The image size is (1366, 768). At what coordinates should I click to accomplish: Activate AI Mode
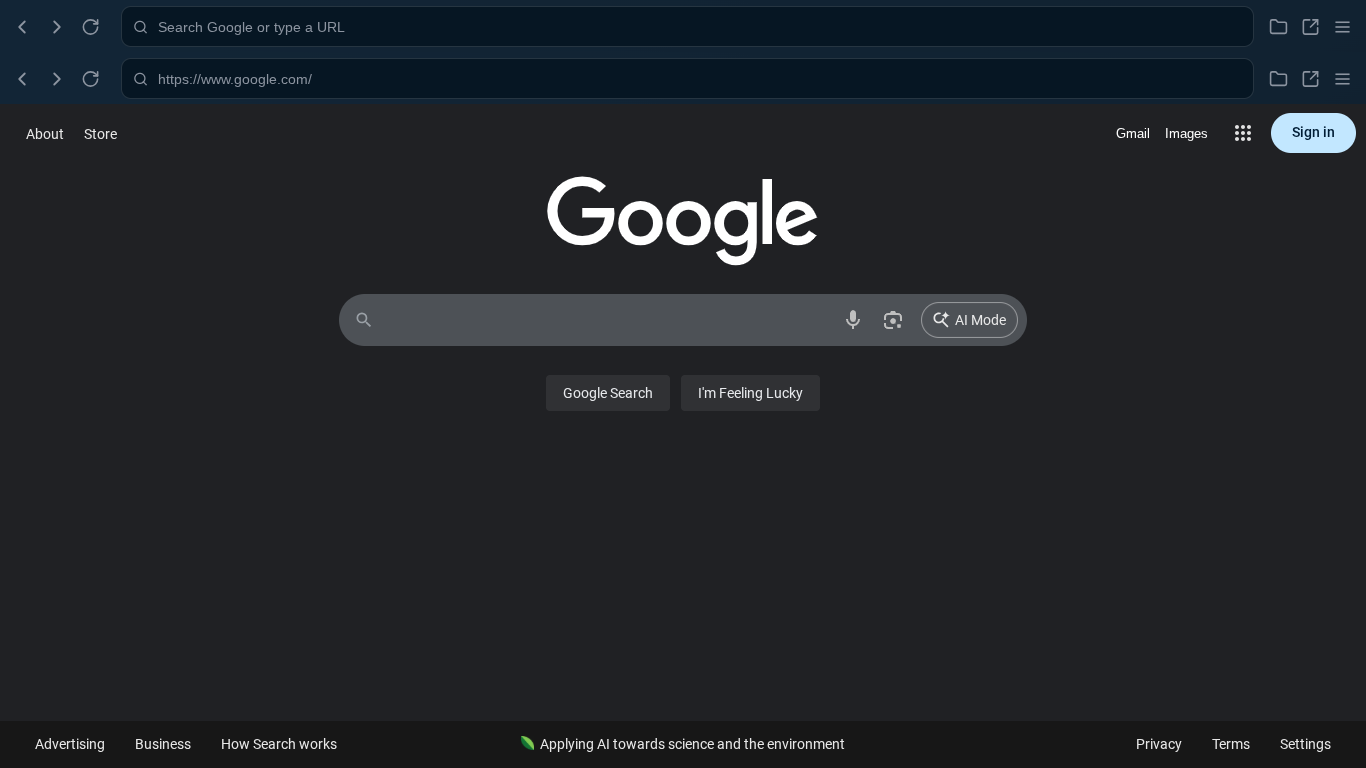coord(969,320)
